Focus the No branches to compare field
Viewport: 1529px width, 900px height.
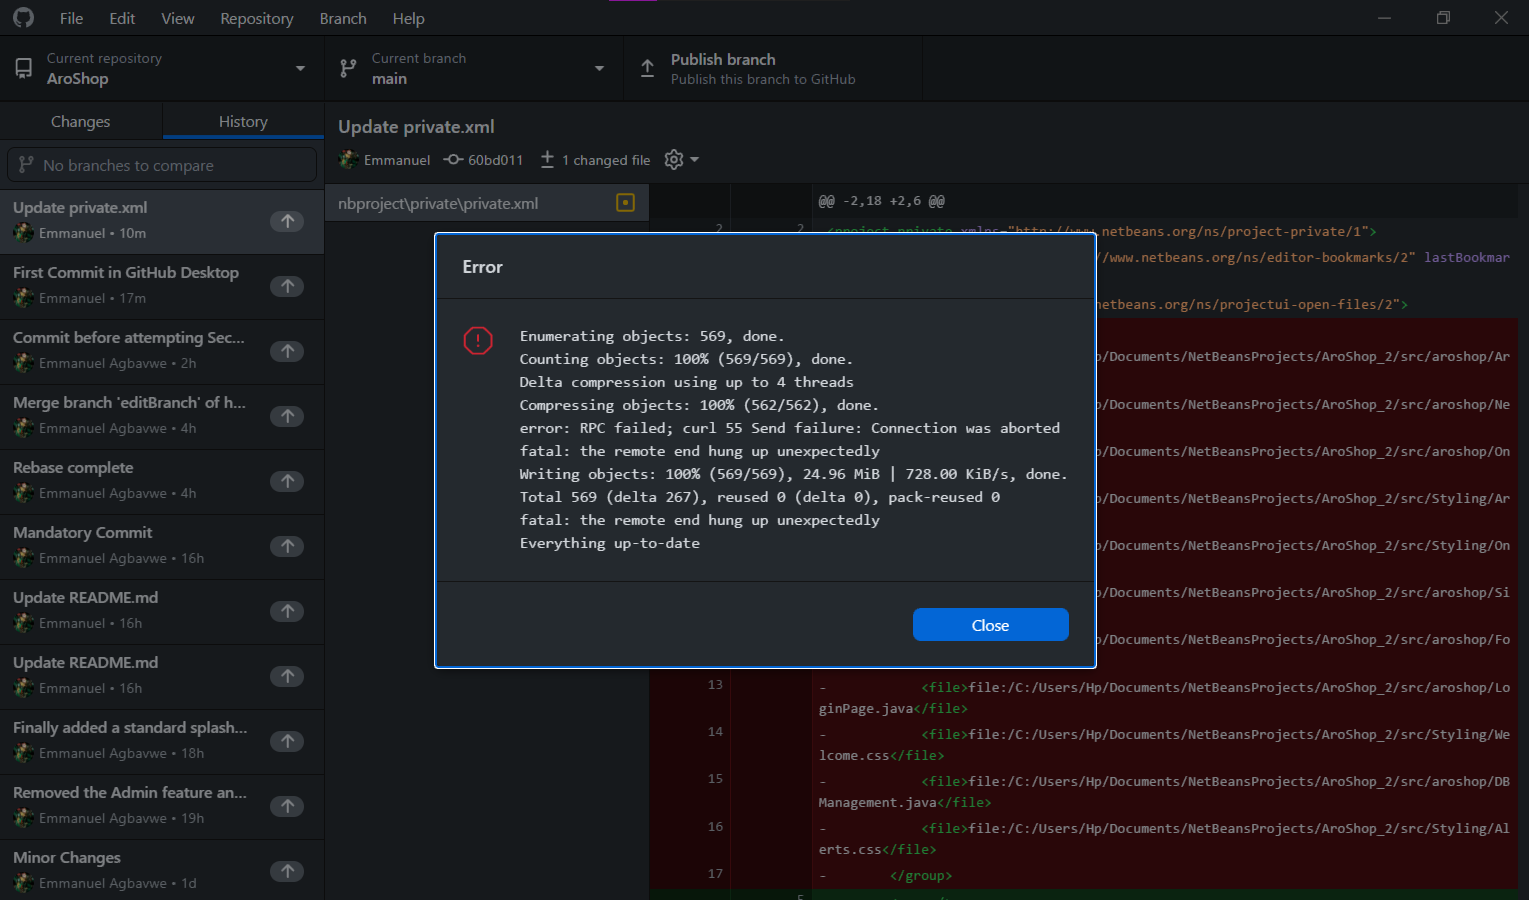tap(162, 165)
